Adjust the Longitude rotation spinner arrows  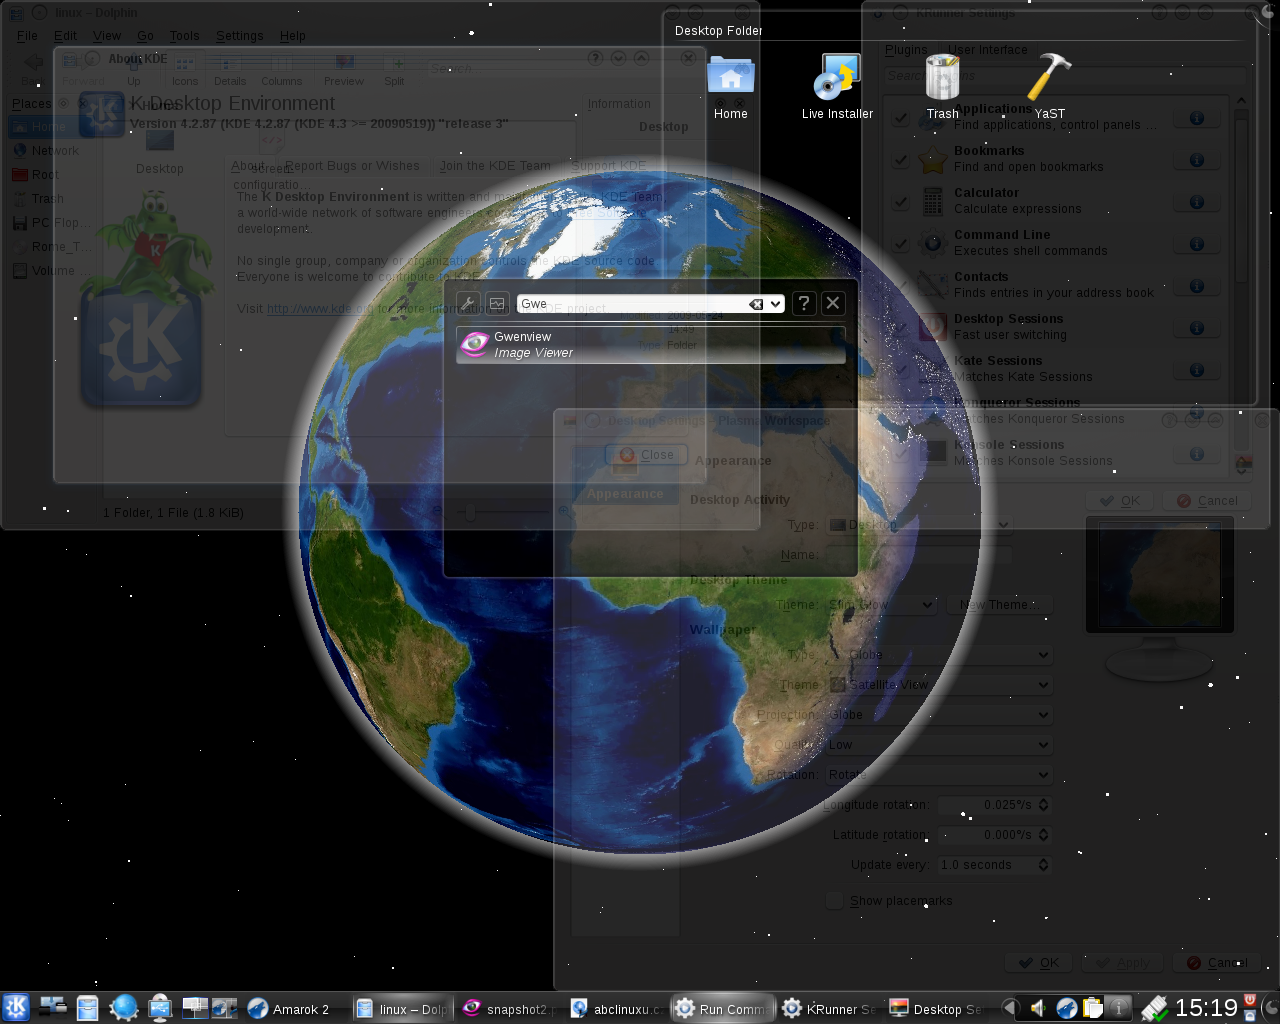pos(1044,805)
